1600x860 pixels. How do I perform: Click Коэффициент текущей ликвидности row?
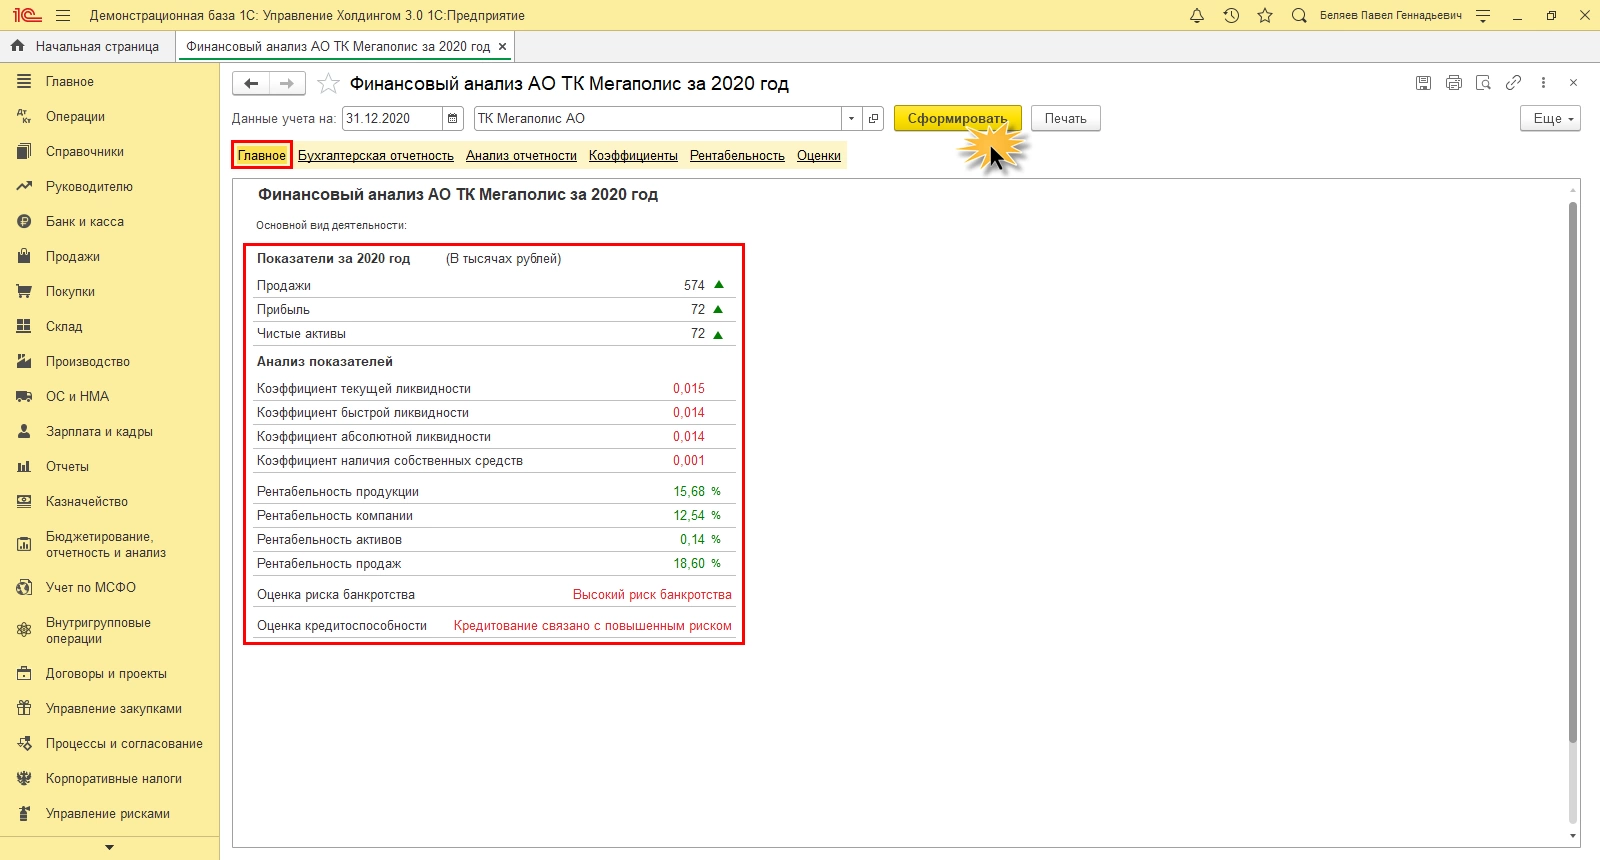click(496, 389)
